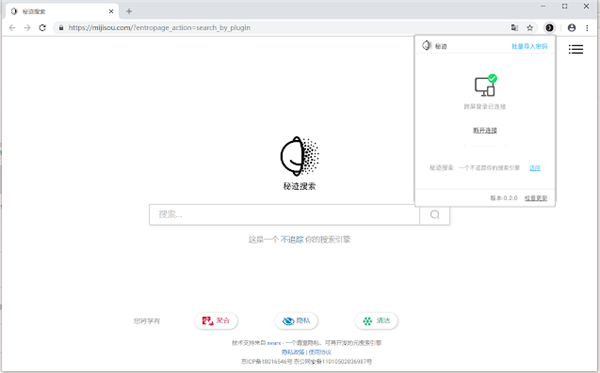
Task: Click 检查更新 to check for updates
Action: [536, 198]
